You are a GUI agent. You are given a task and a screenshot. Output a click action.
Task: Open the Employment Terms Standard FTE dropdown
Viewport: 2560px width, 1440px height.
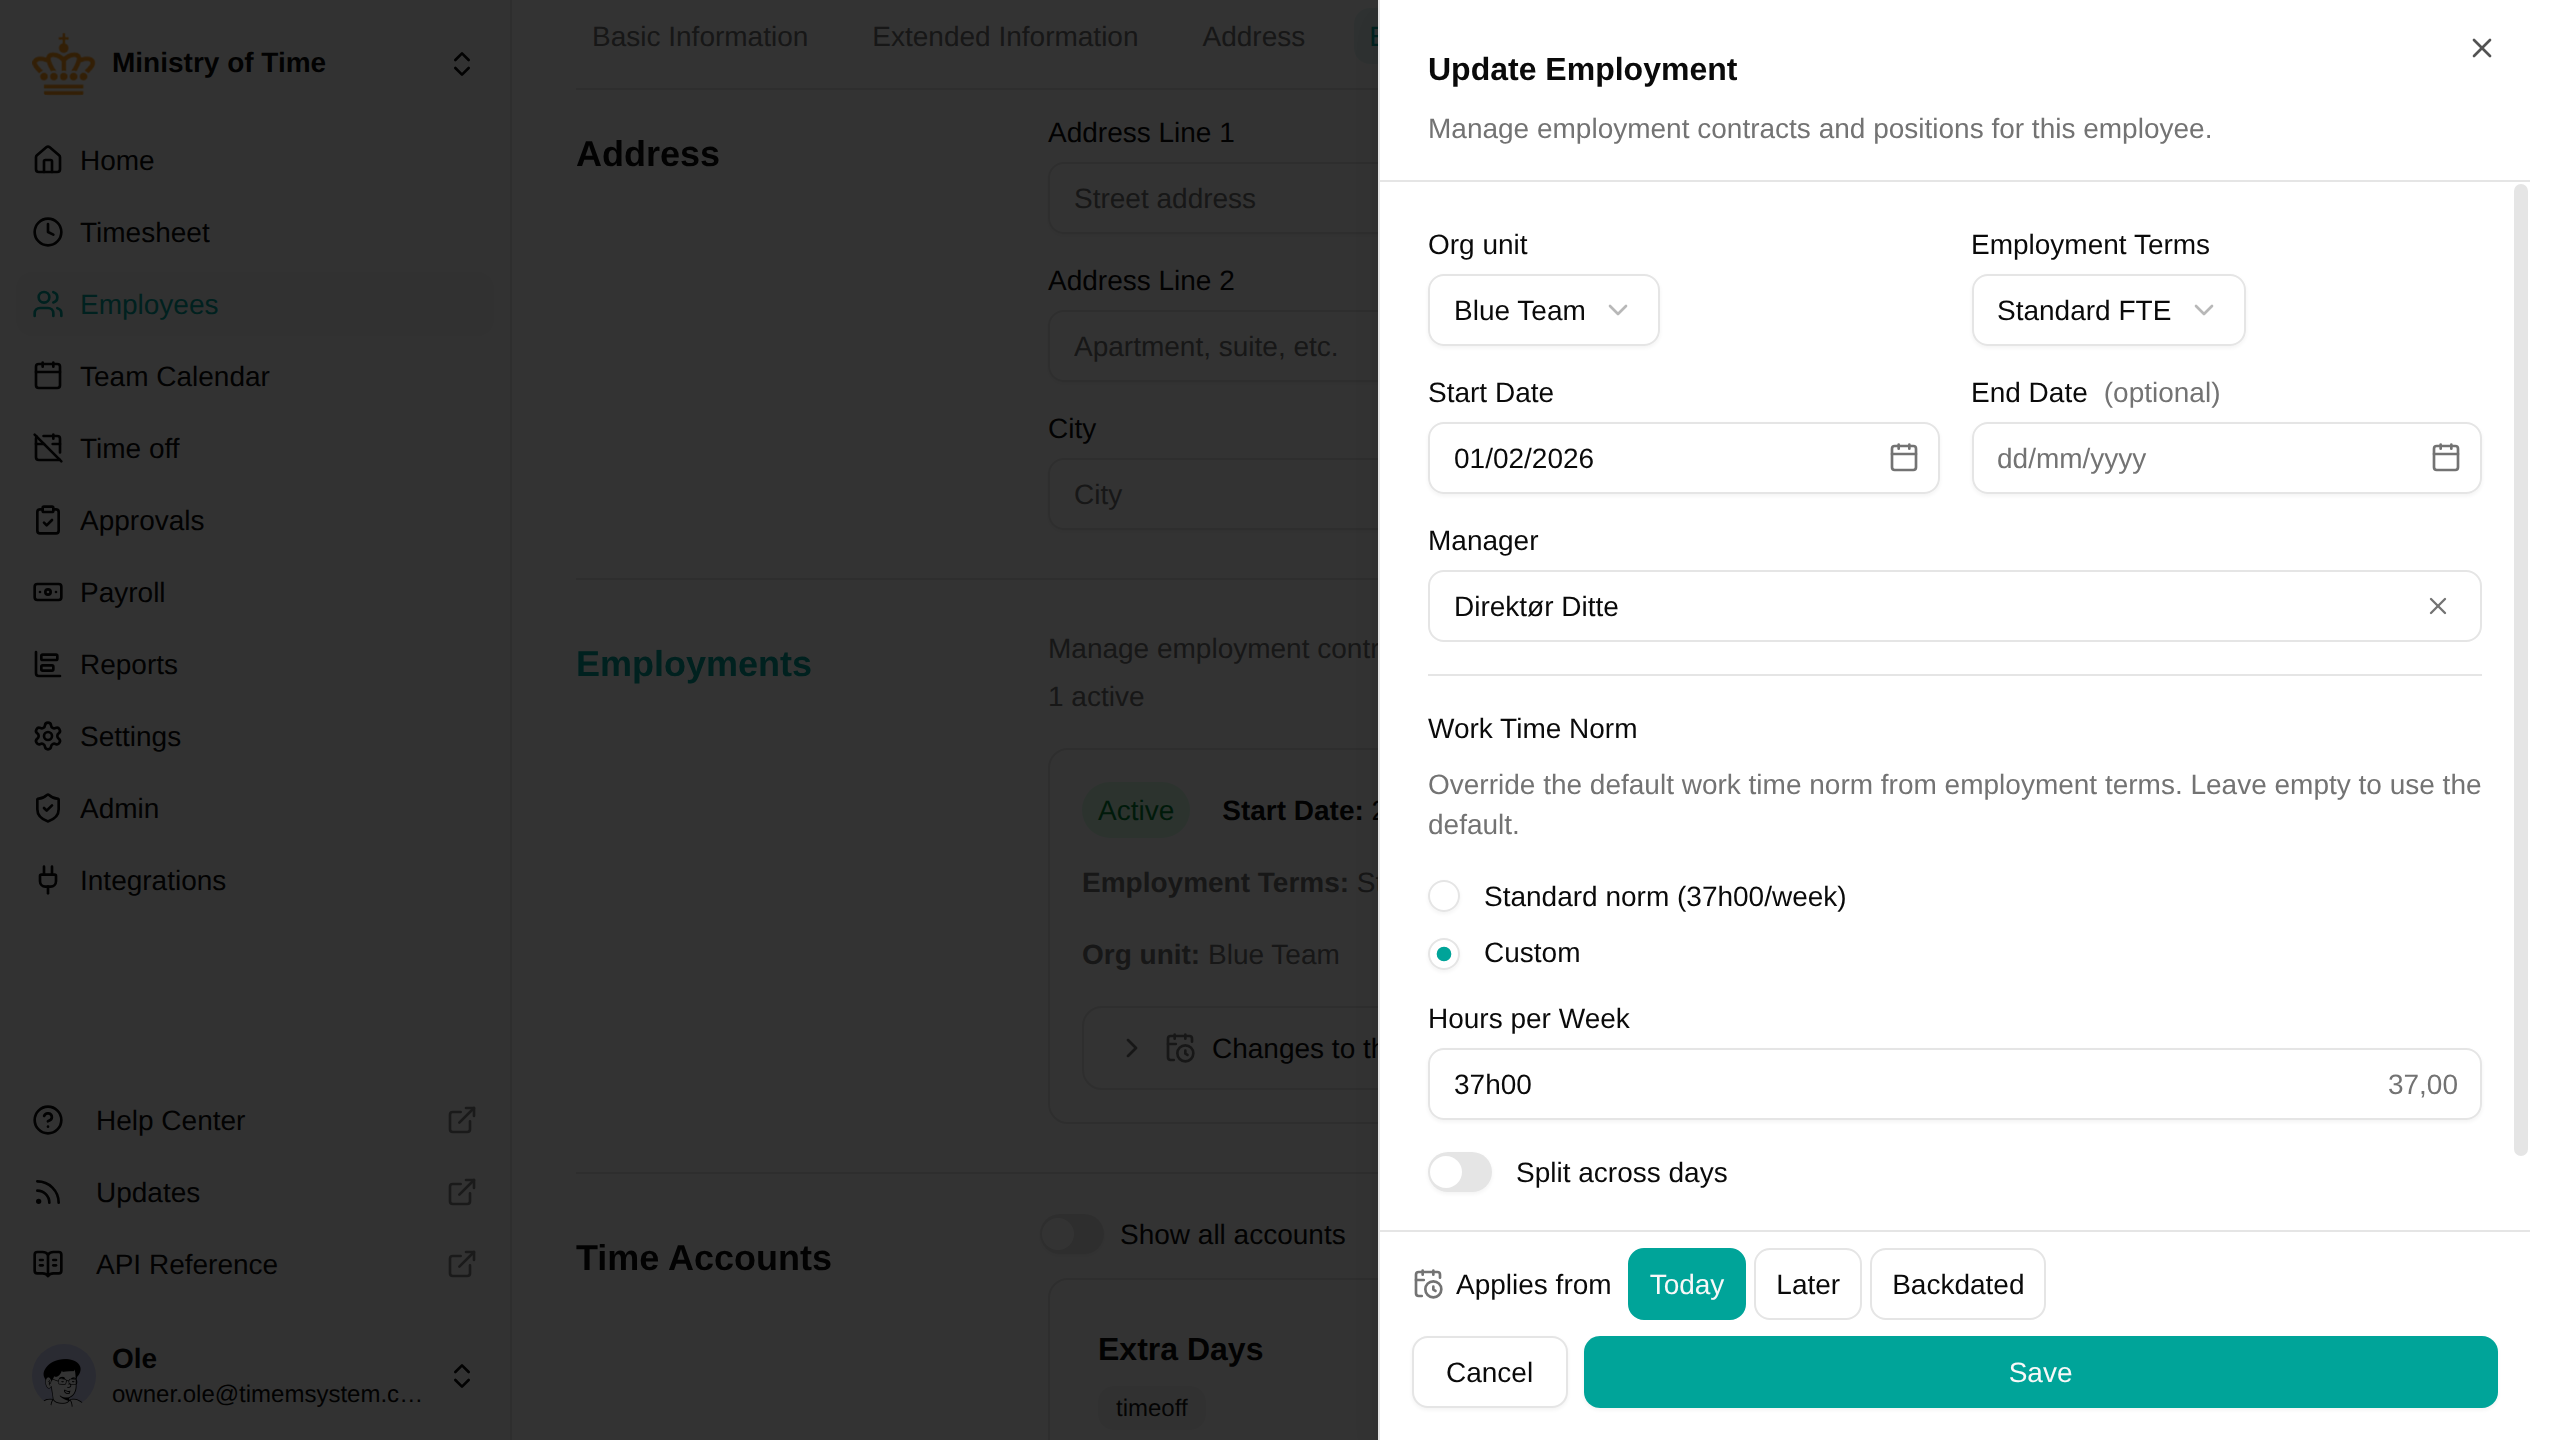(x=2108, y=310)
